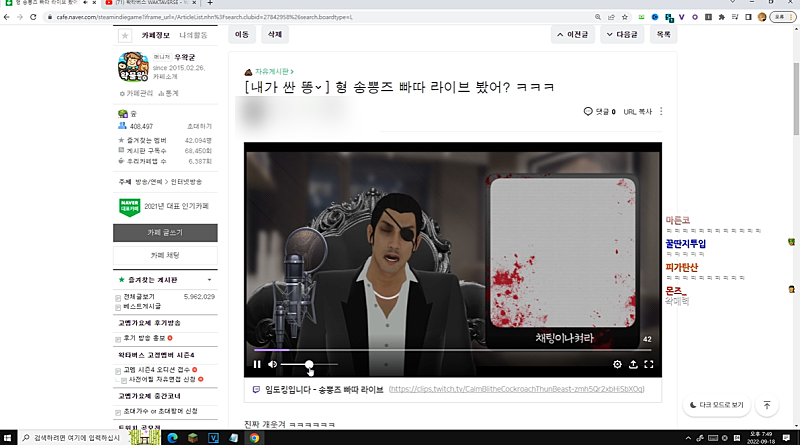Go to previous post with 이전글

pos(573,34)
